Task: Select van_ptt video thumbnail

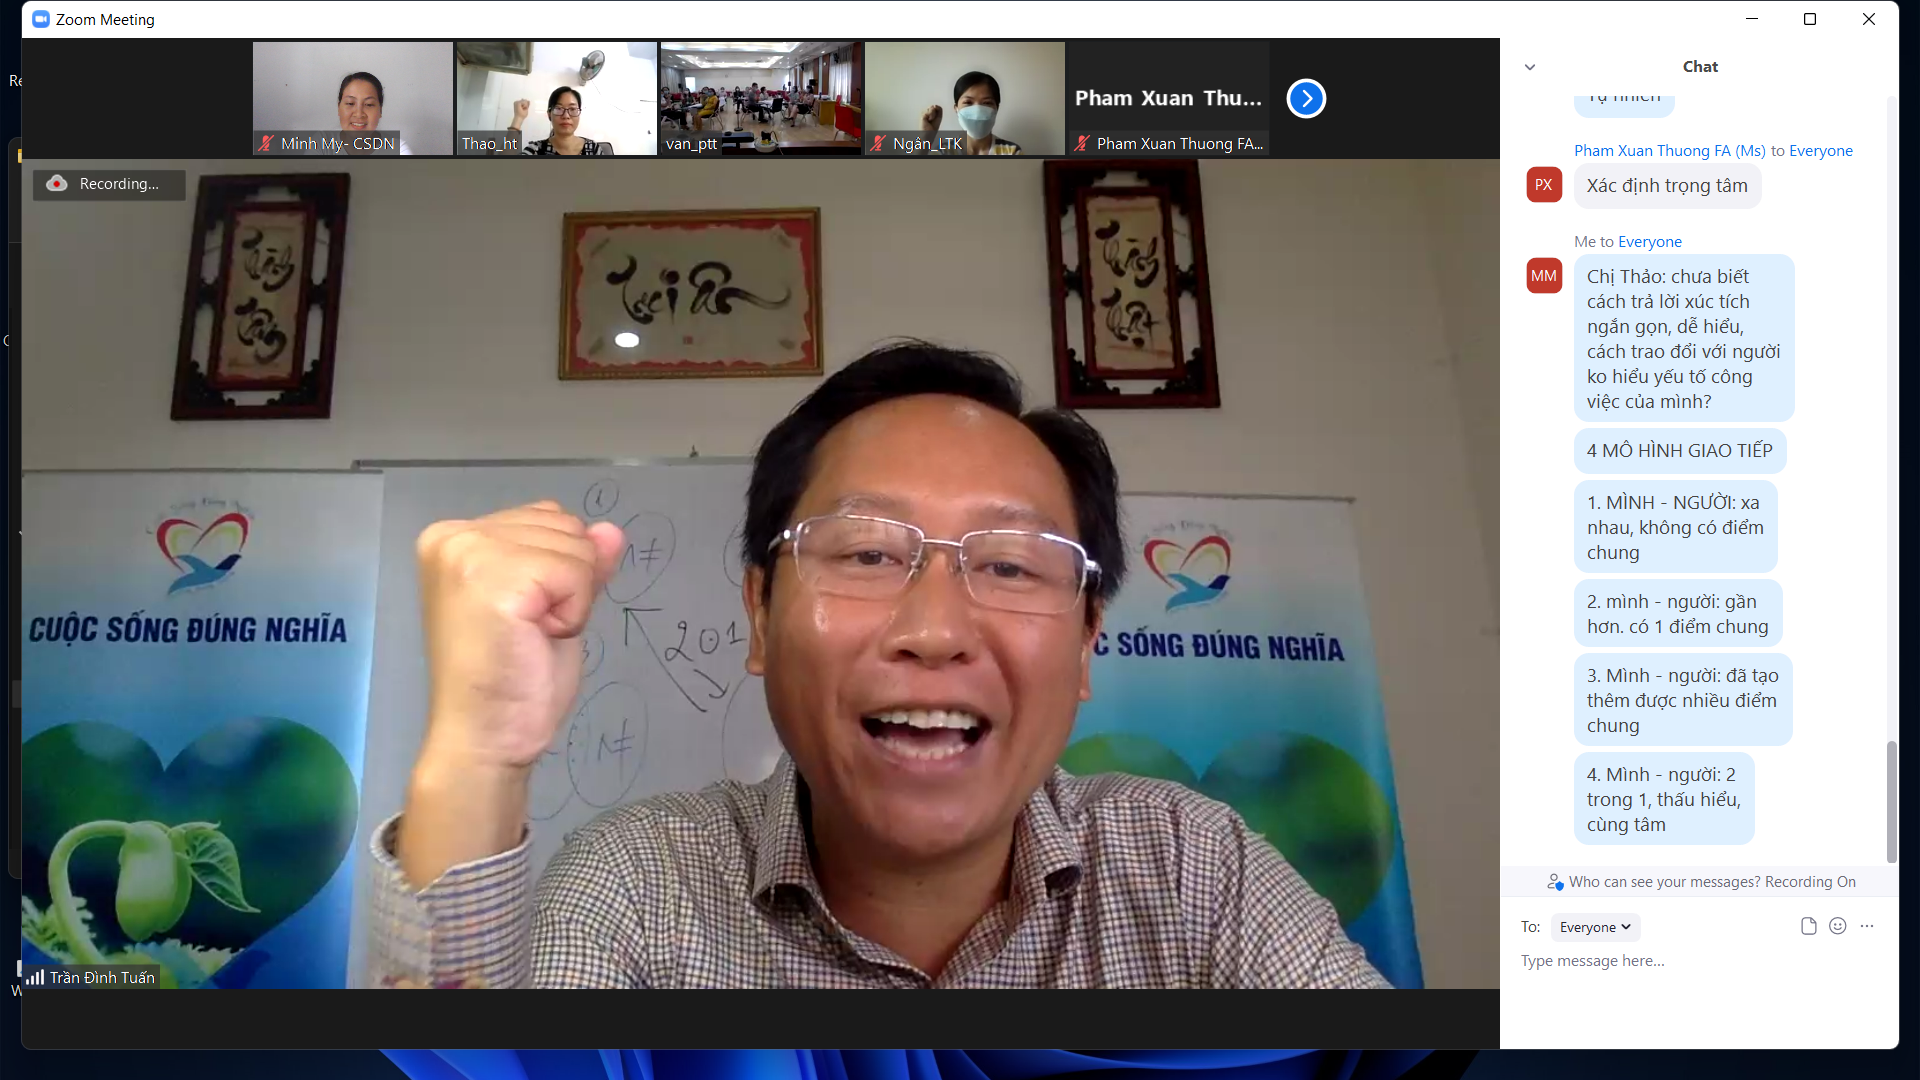Action: 761,98
